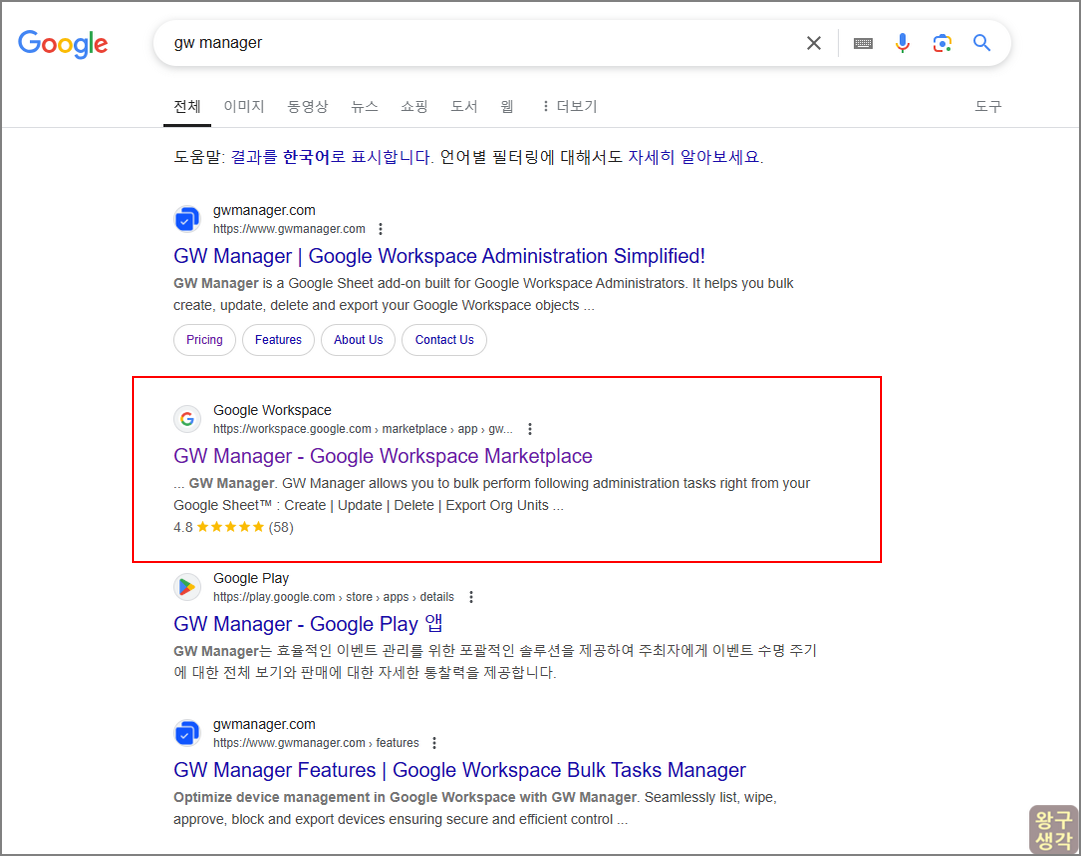Click the Google logo to return home
Screen dimensions: 1081x856
click(62, 43)
